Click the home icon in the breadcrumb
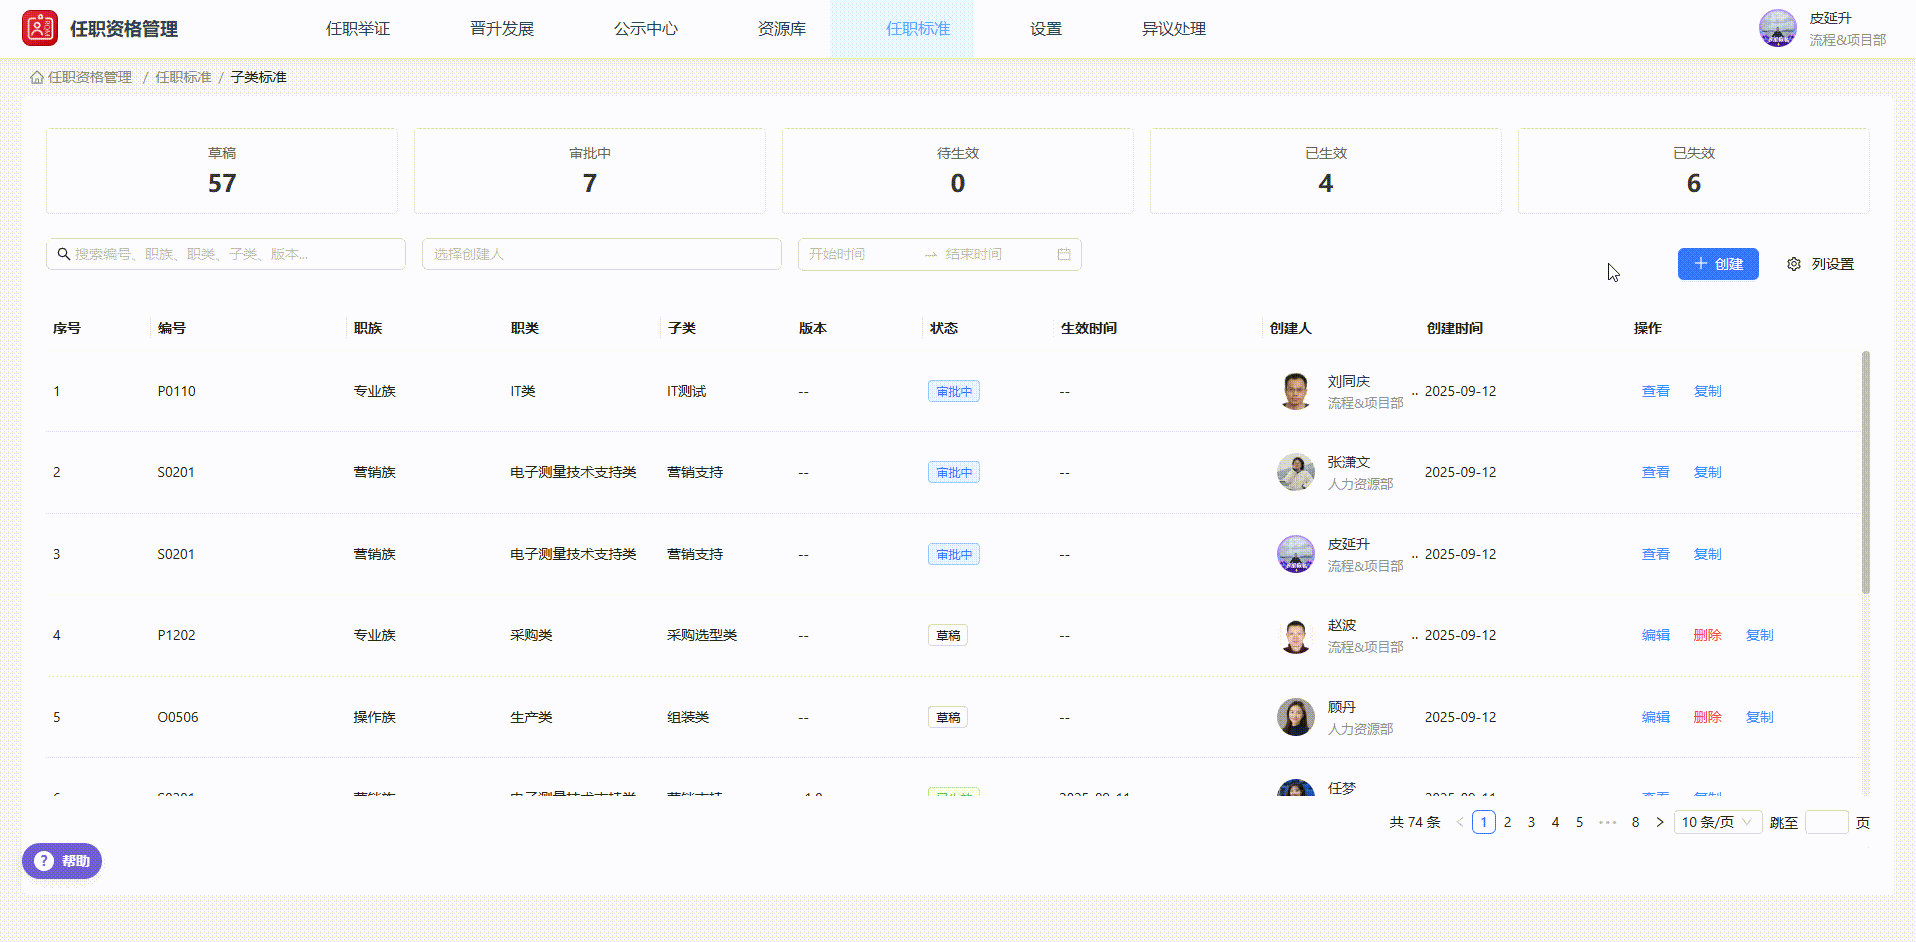 [35, 76]
